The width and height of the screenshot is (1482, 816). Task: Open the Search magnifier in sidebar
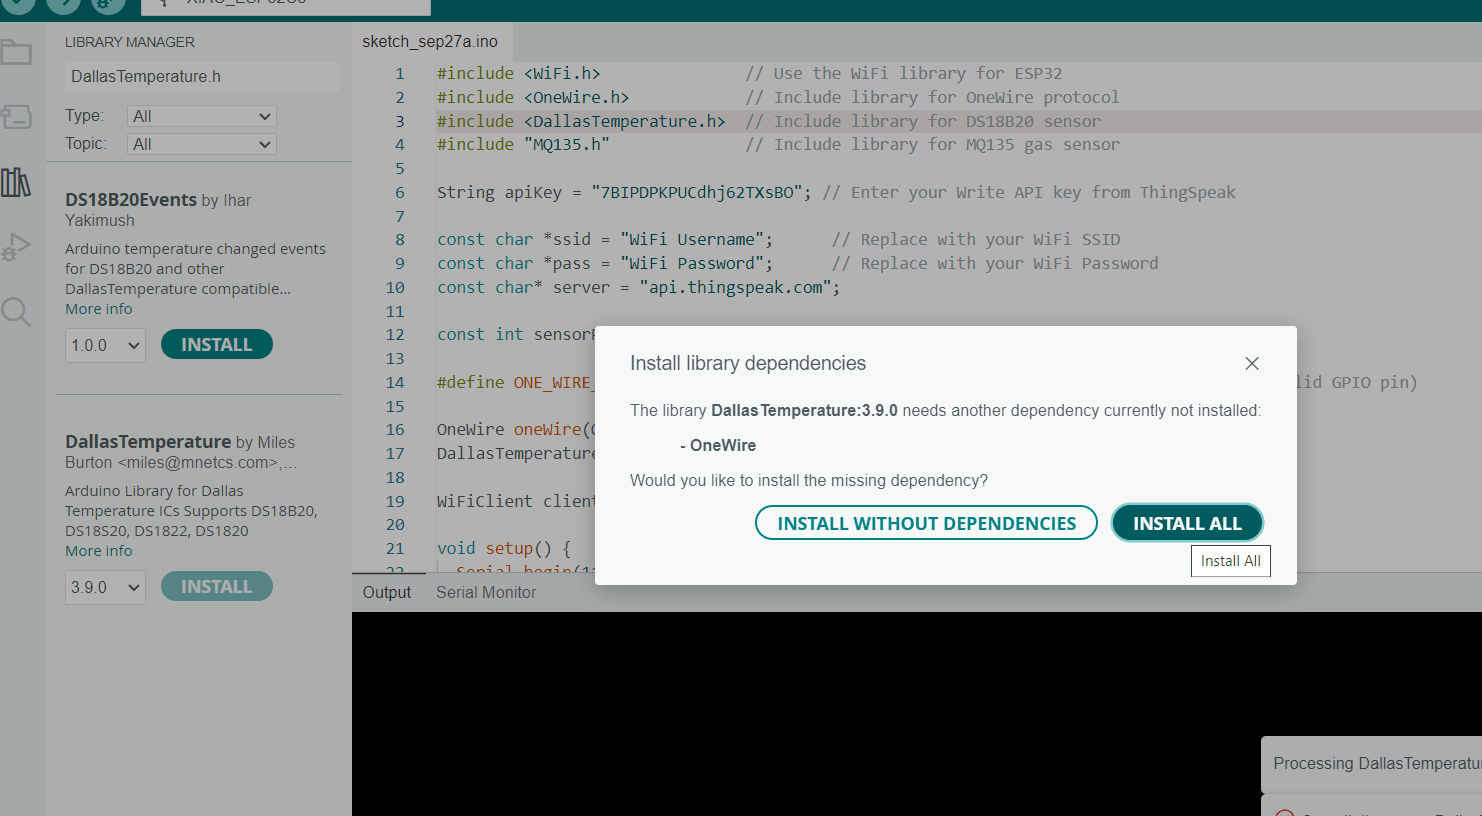16,312
